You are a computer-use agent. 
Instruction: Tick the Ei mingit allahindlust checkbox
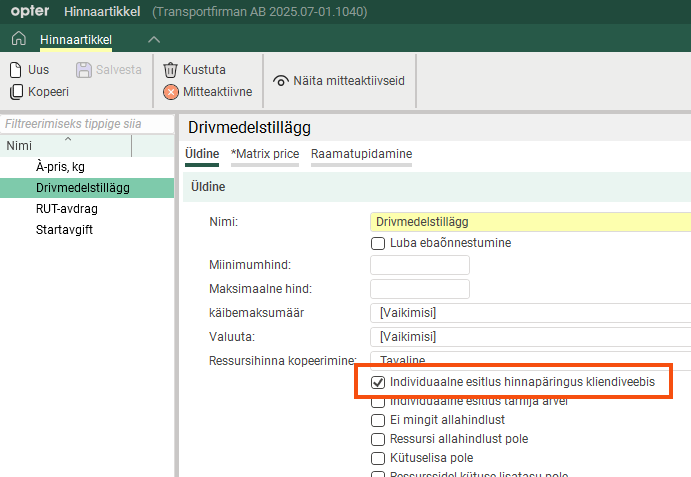(378, 420)
